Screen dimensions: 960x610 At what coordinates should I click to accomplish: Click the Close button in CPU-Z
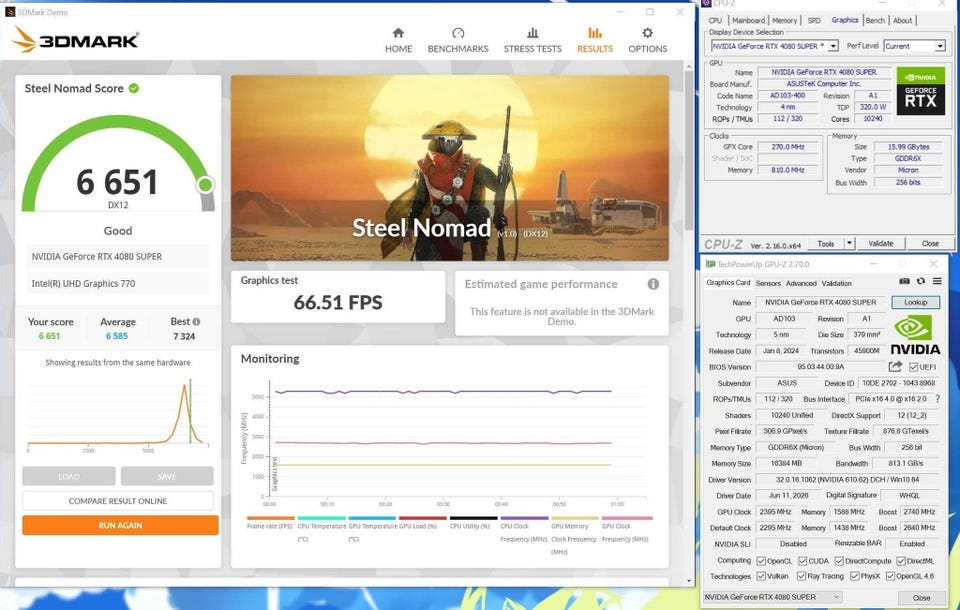929,243
